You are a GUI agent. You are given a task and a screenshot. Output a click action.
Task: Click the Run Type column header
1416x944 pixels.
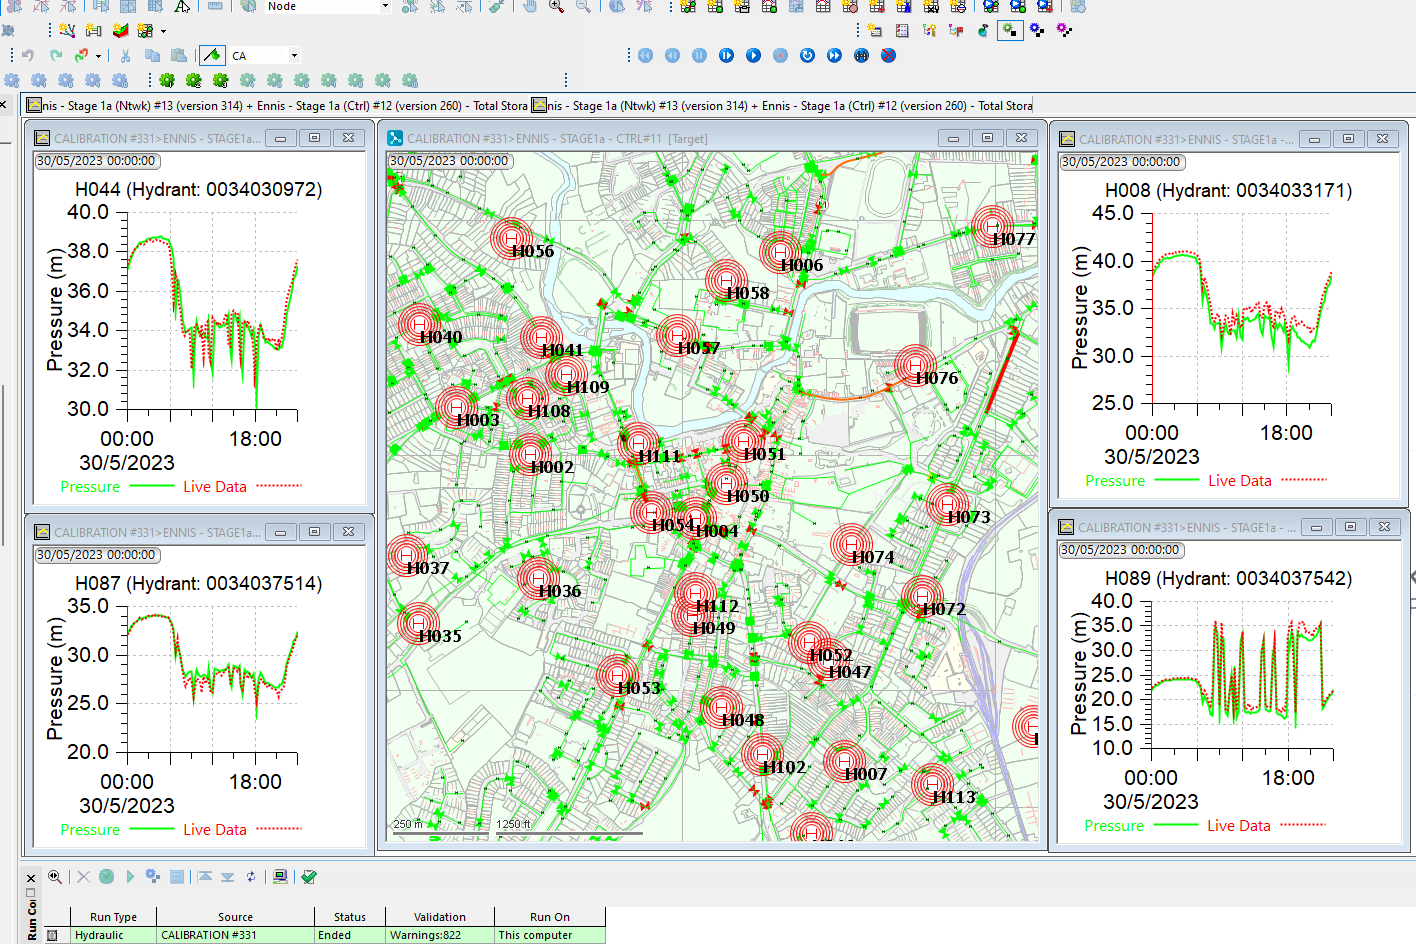pyautogui.click(x=113, y=917)
